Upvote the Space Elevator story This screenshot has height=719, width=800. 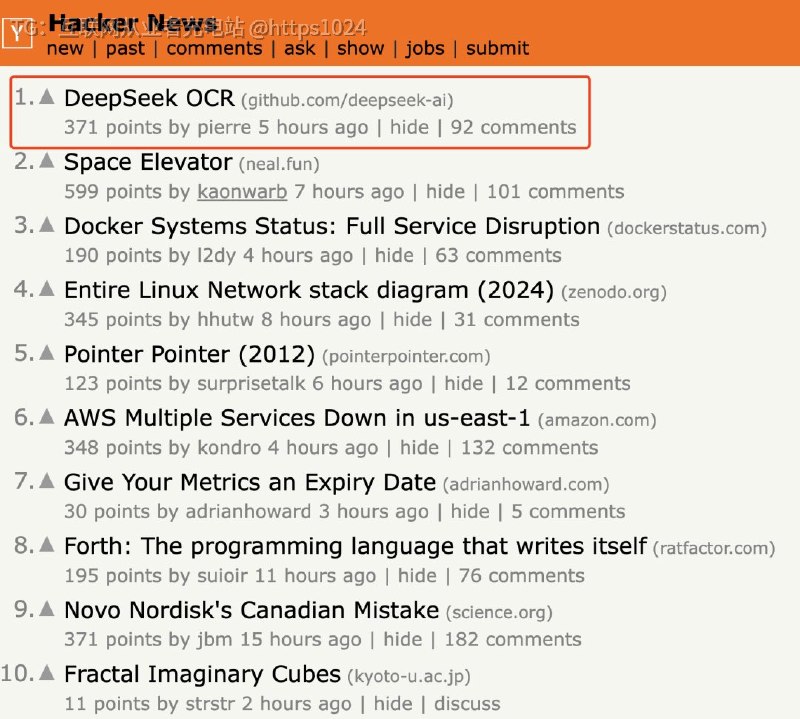click(47, 160)
